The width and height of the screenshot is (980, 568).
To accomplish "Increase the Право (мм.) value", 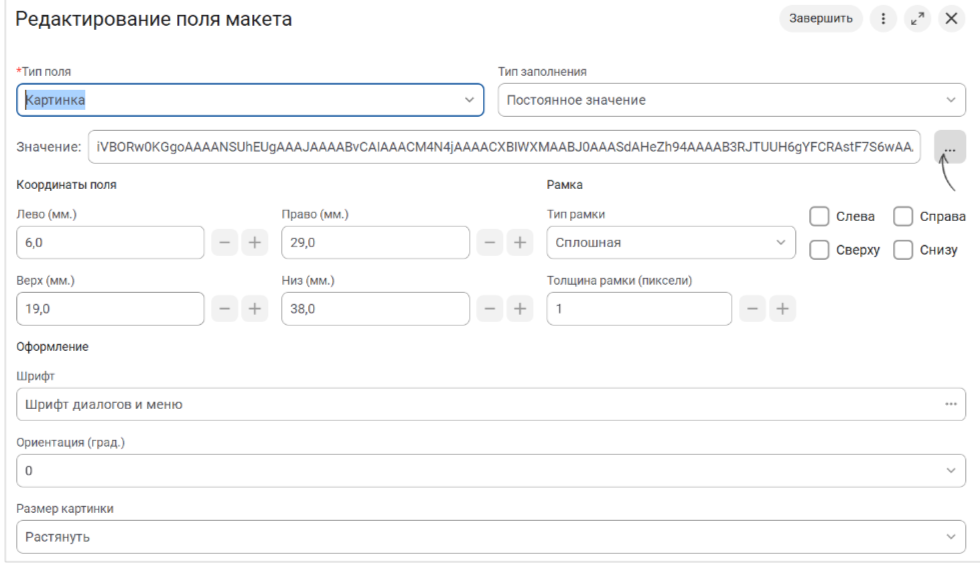I will pyautogui.click(x=520, y=242).
